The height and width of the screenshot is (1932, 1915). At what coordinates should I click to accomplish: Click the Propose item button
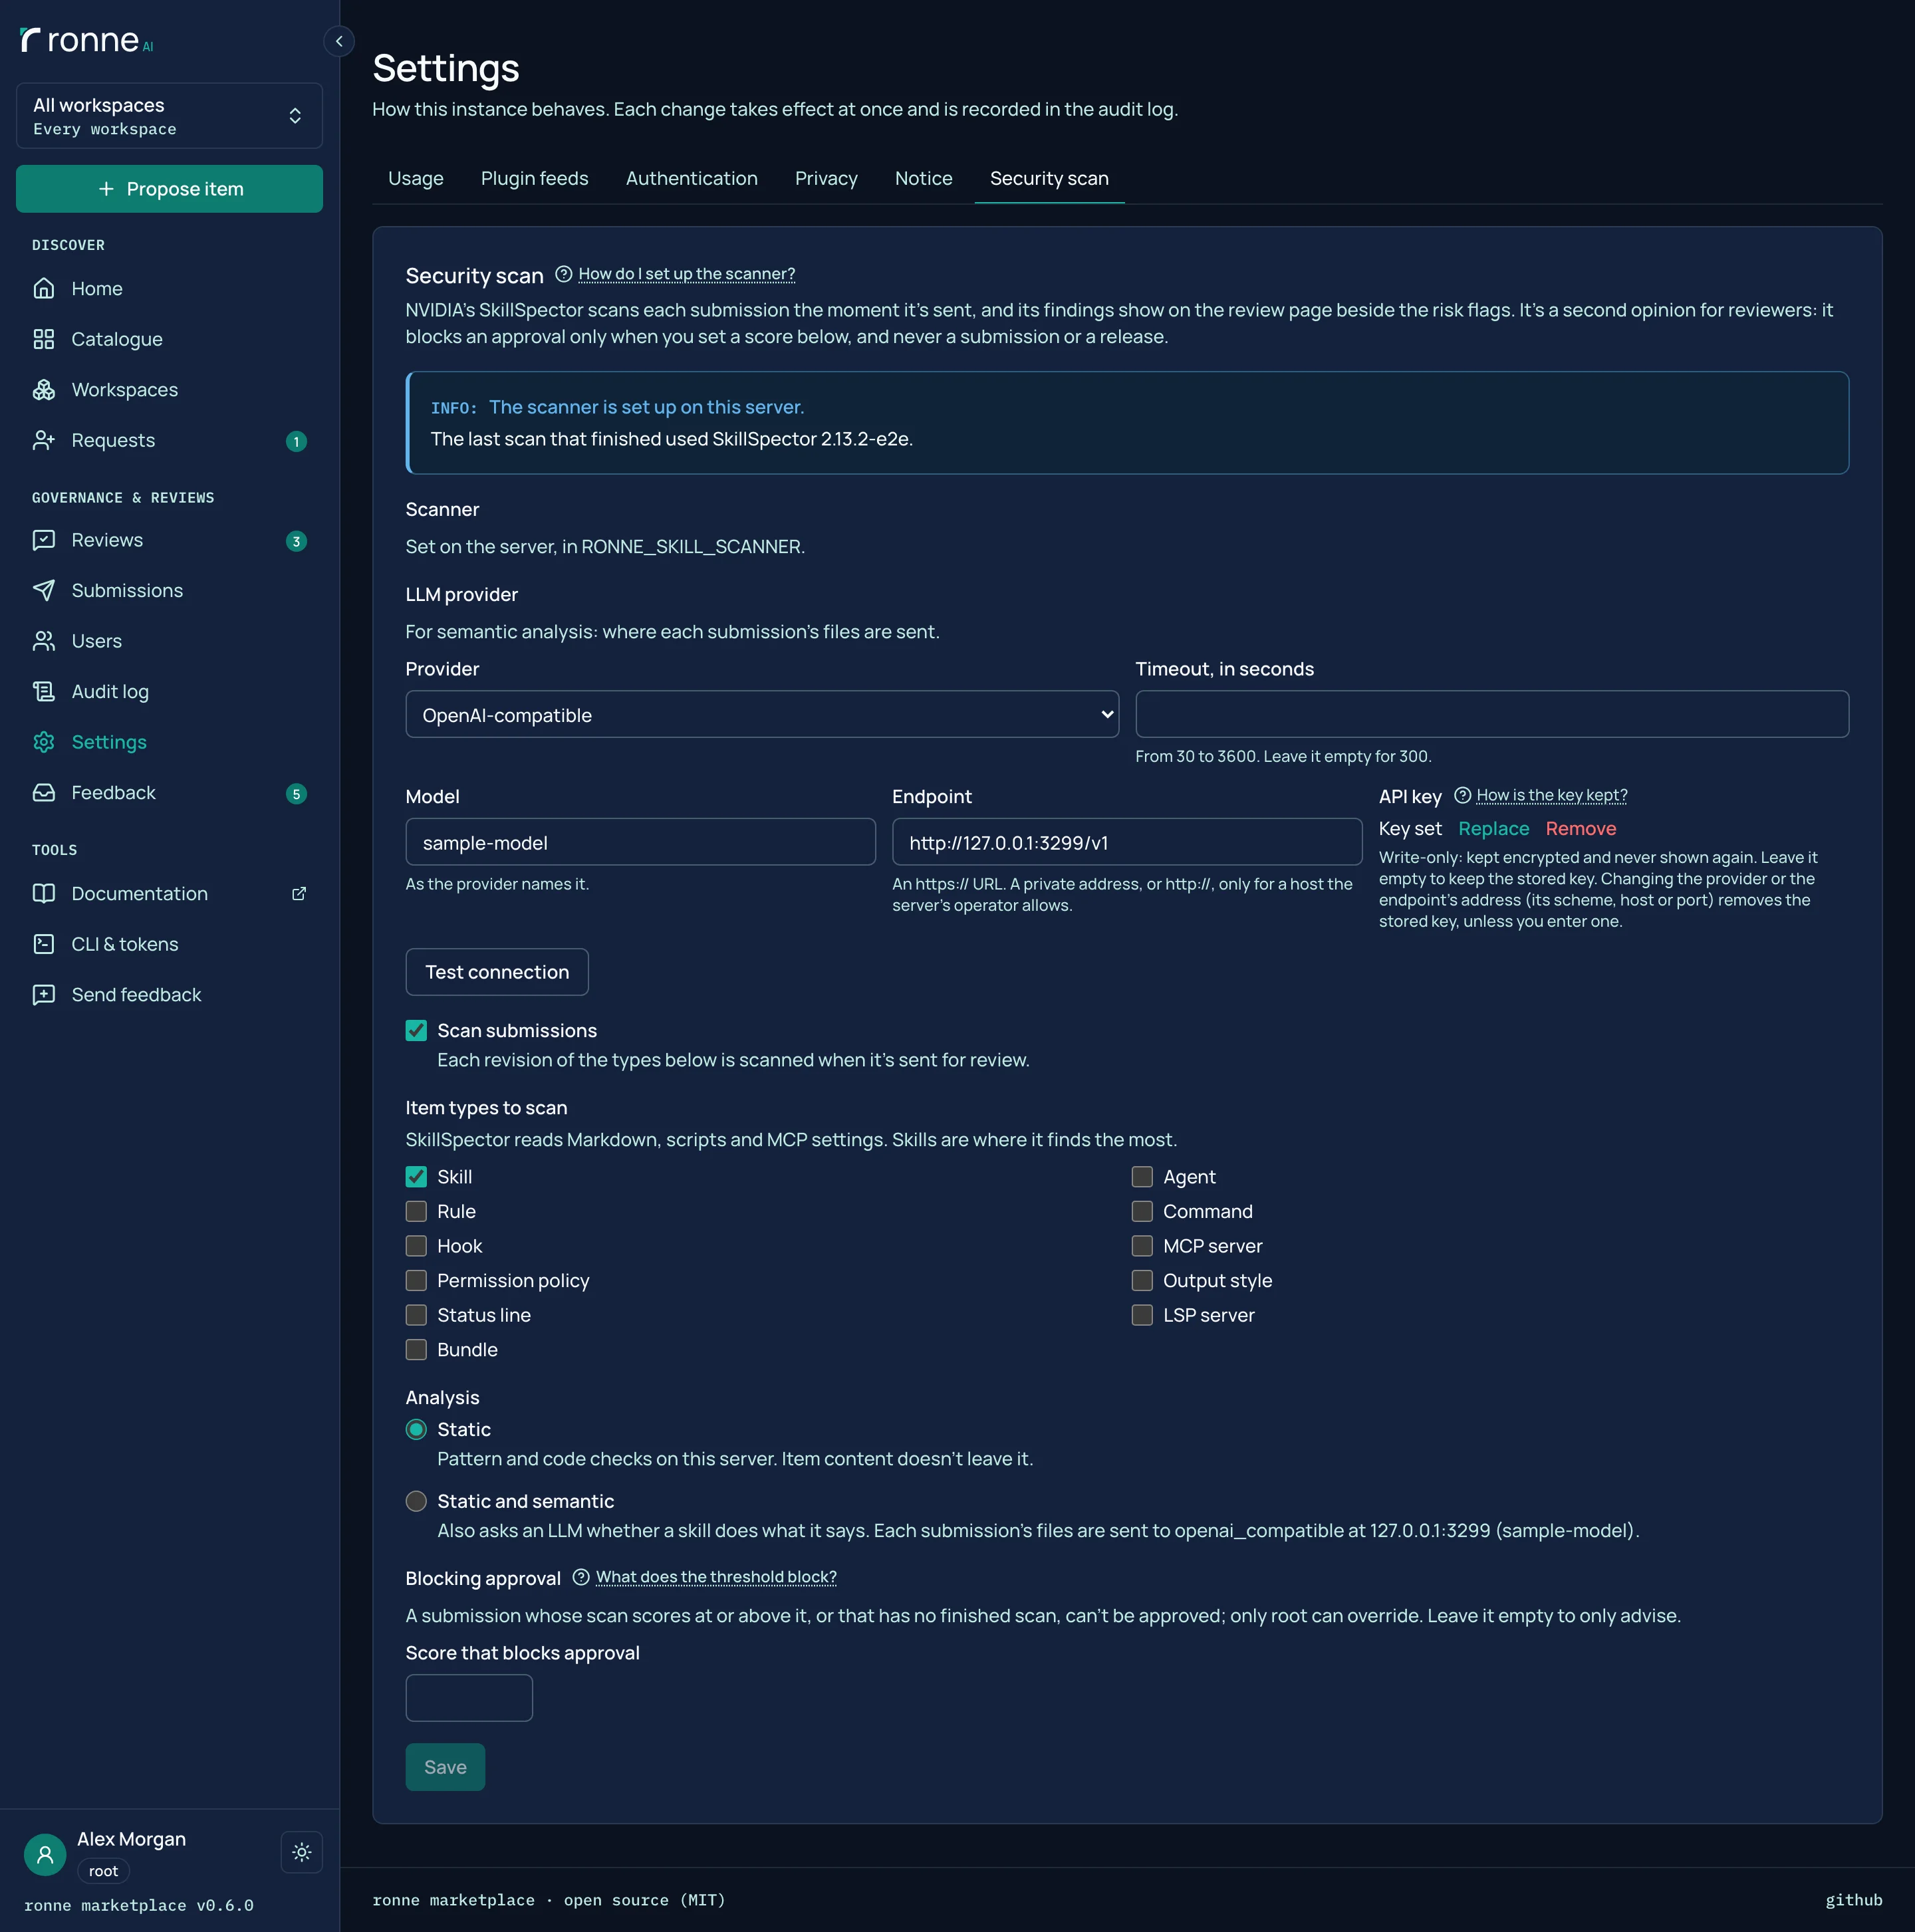click(169, 189)
